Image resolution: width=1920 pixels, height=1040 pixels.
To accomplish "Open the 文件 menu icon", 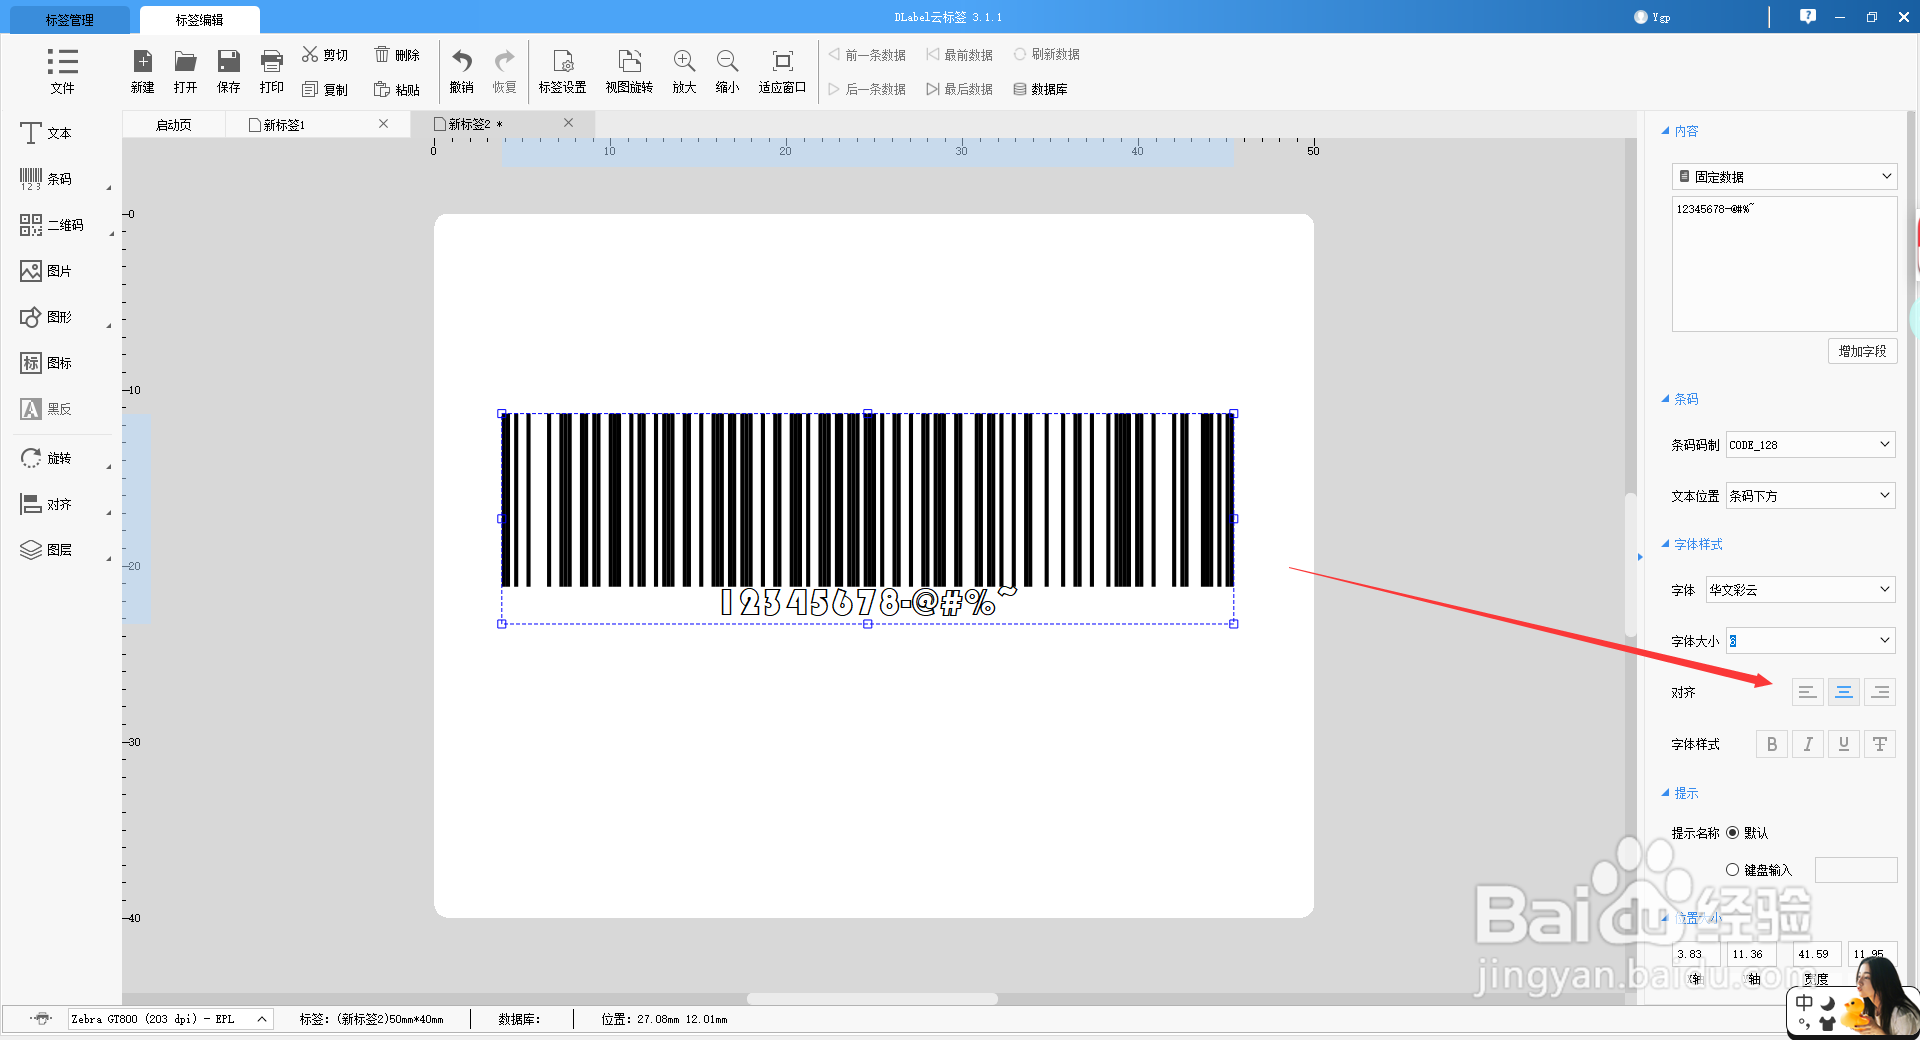I will (62, 70).
